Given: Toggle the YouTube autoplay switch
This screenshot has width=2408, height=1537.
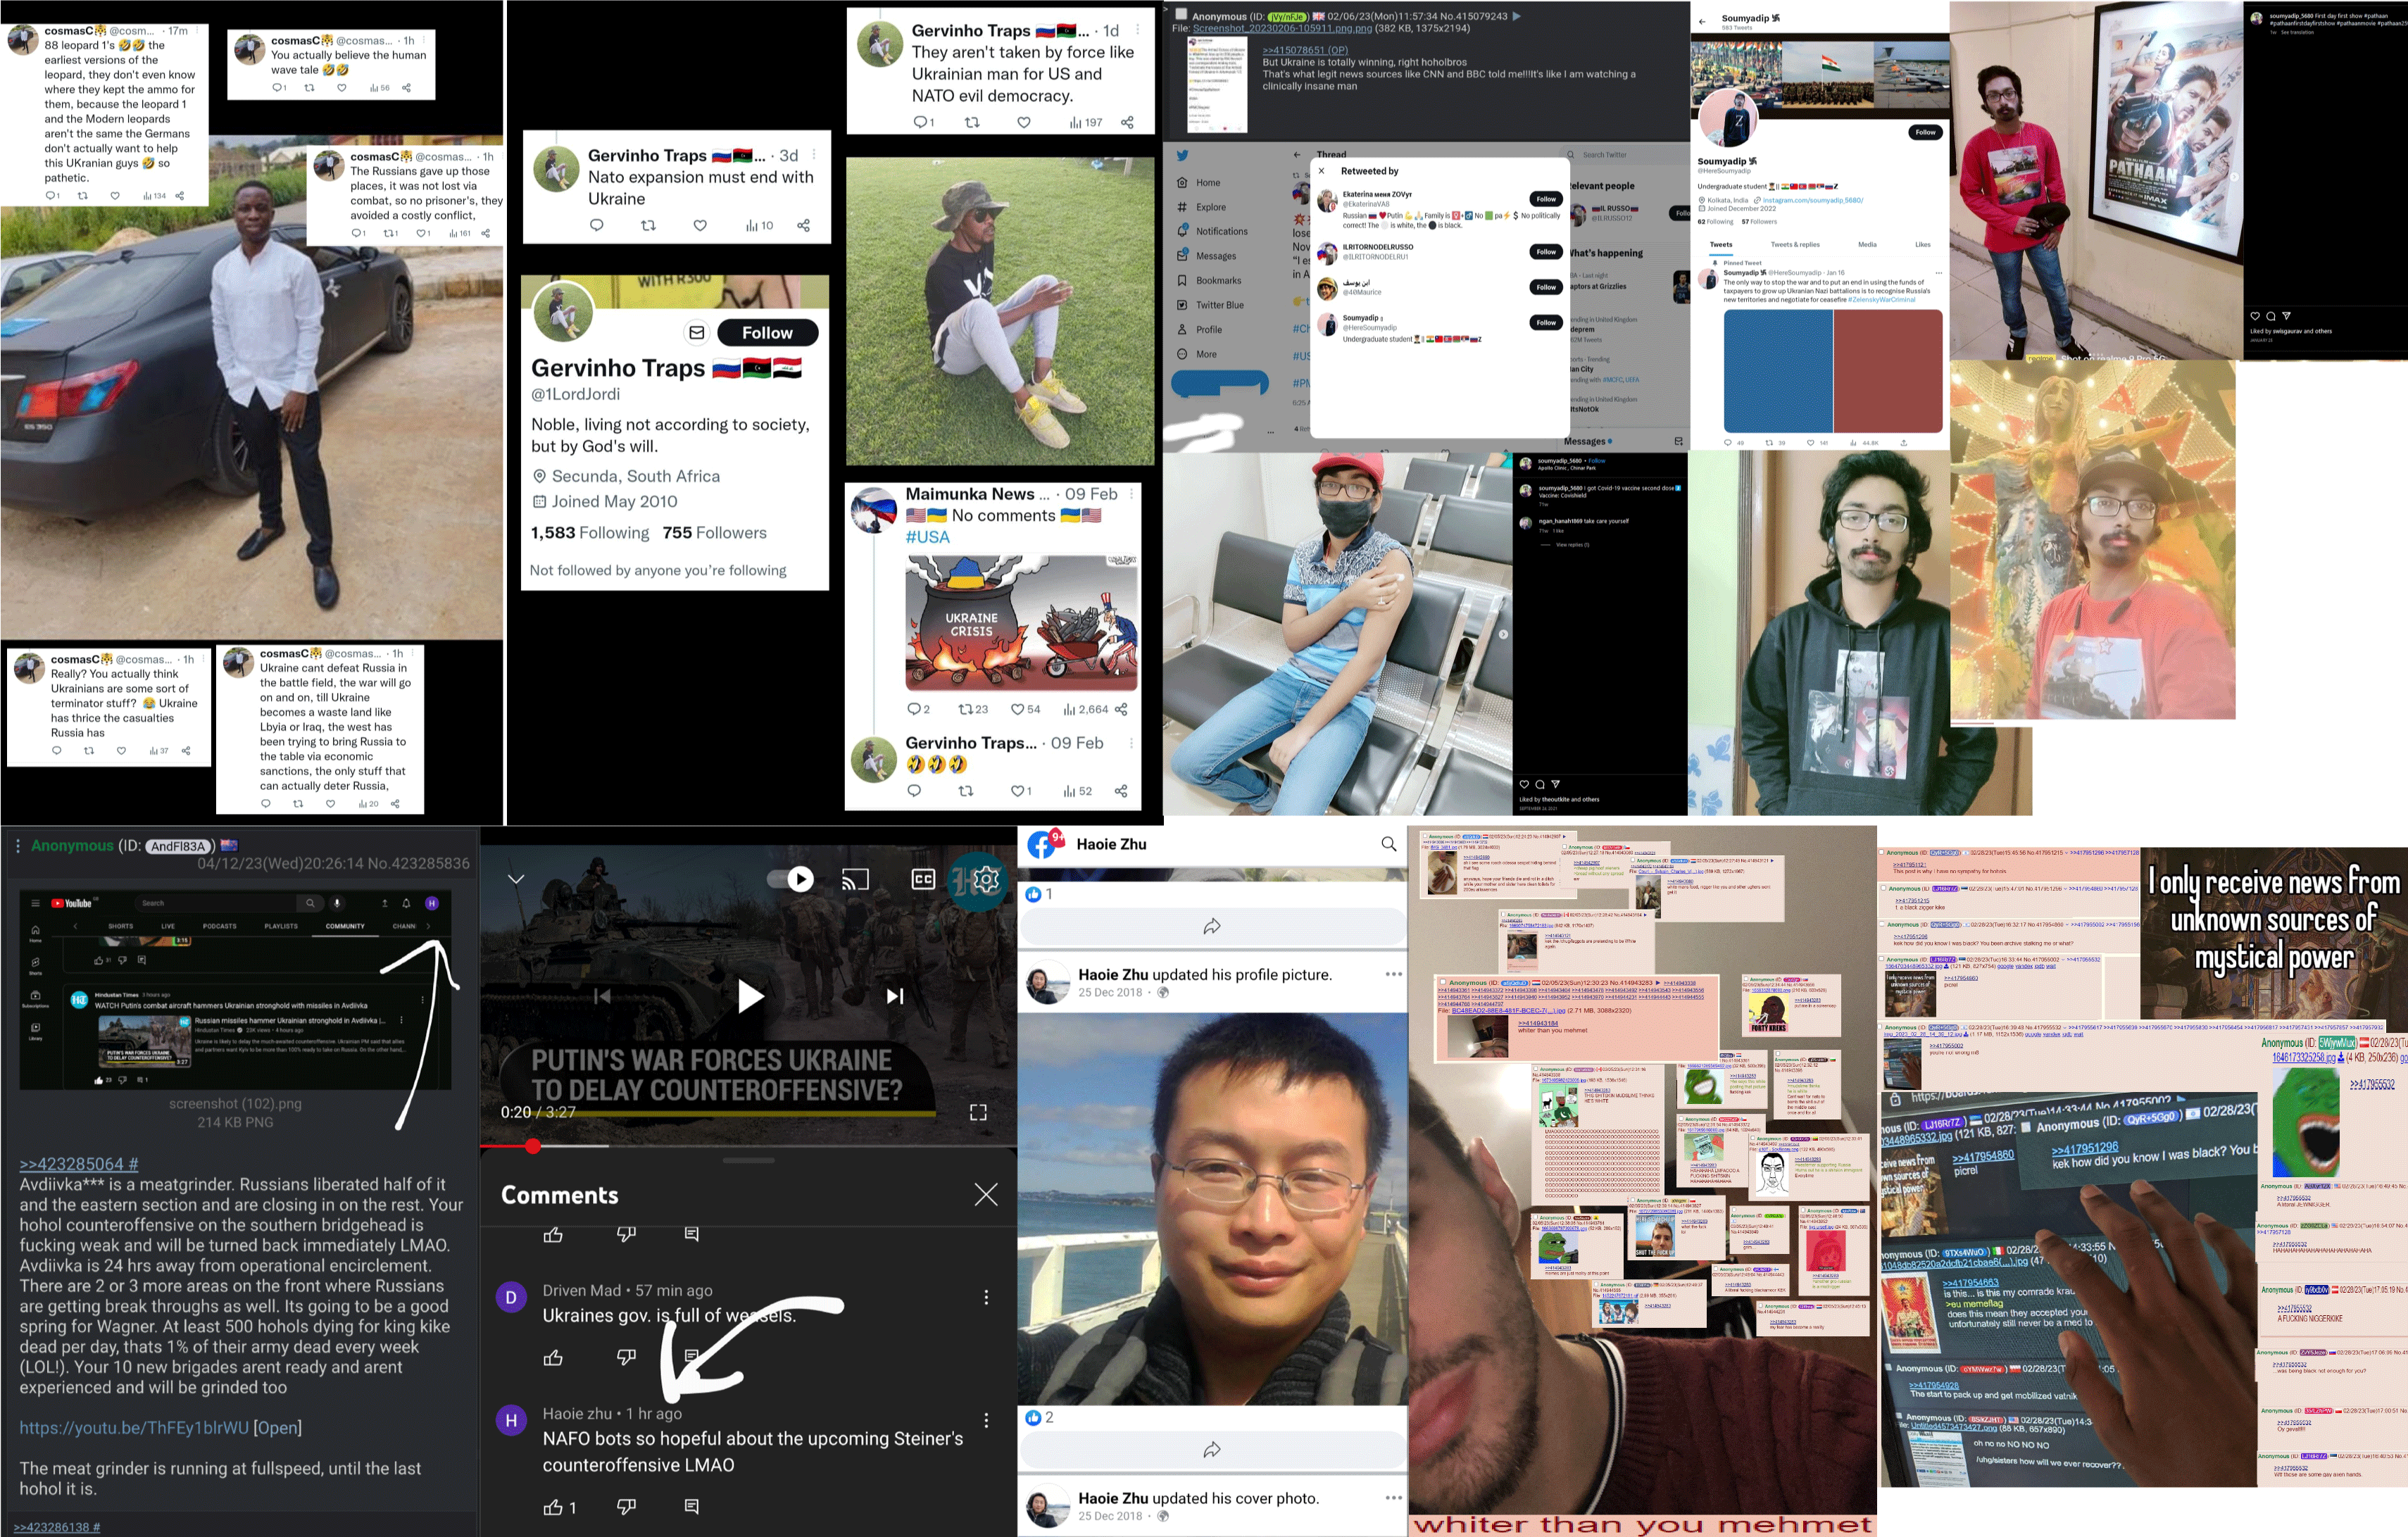Looking at the screenshot, I should pyautogui.click(x=790, y=880).
